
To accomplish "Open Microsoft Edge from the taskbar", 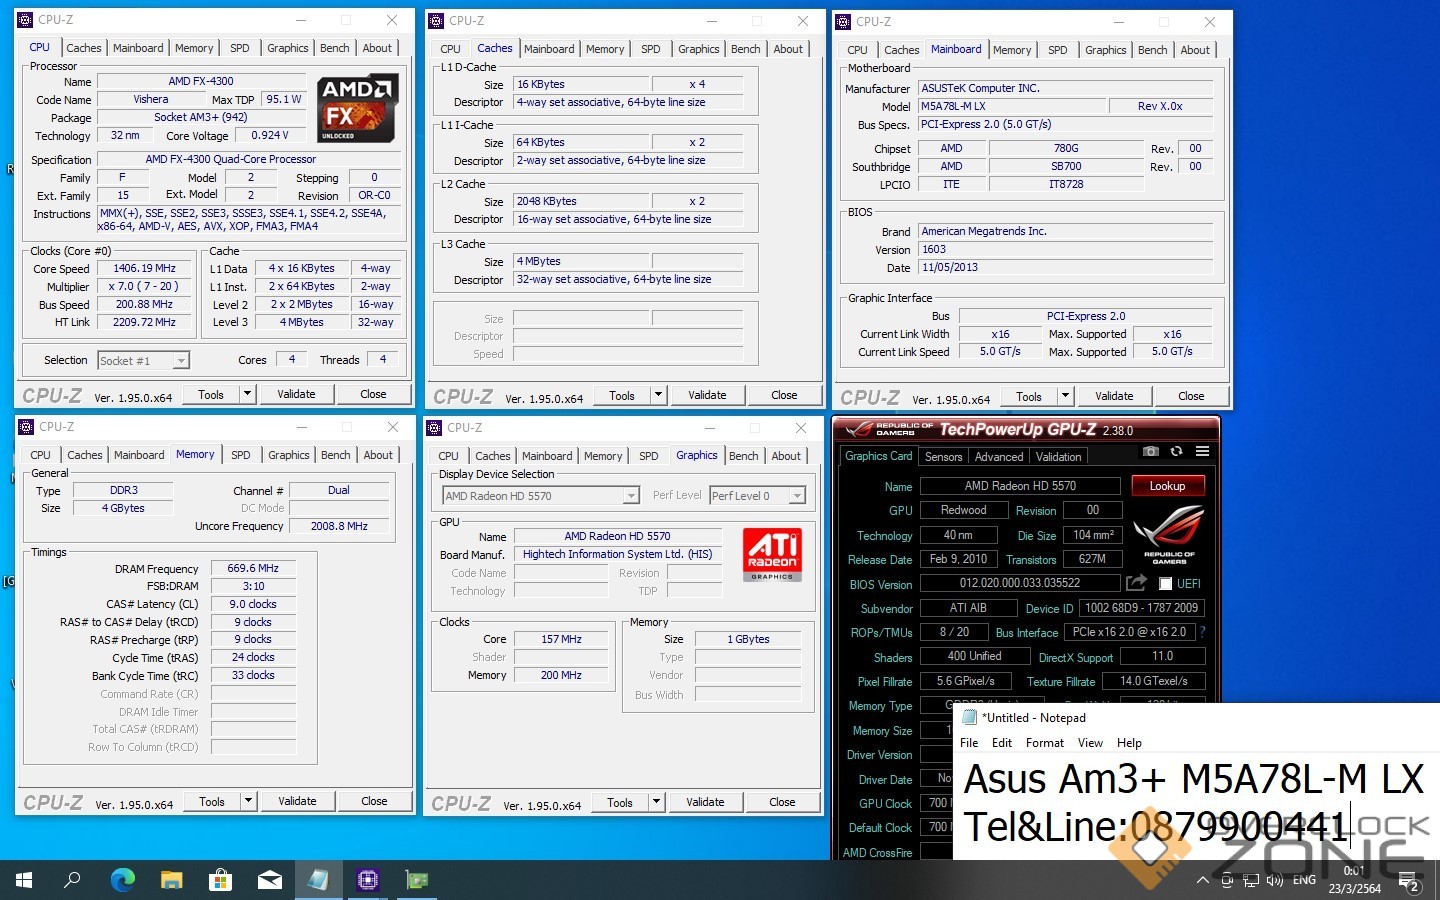I will click(x=122, y=880).
